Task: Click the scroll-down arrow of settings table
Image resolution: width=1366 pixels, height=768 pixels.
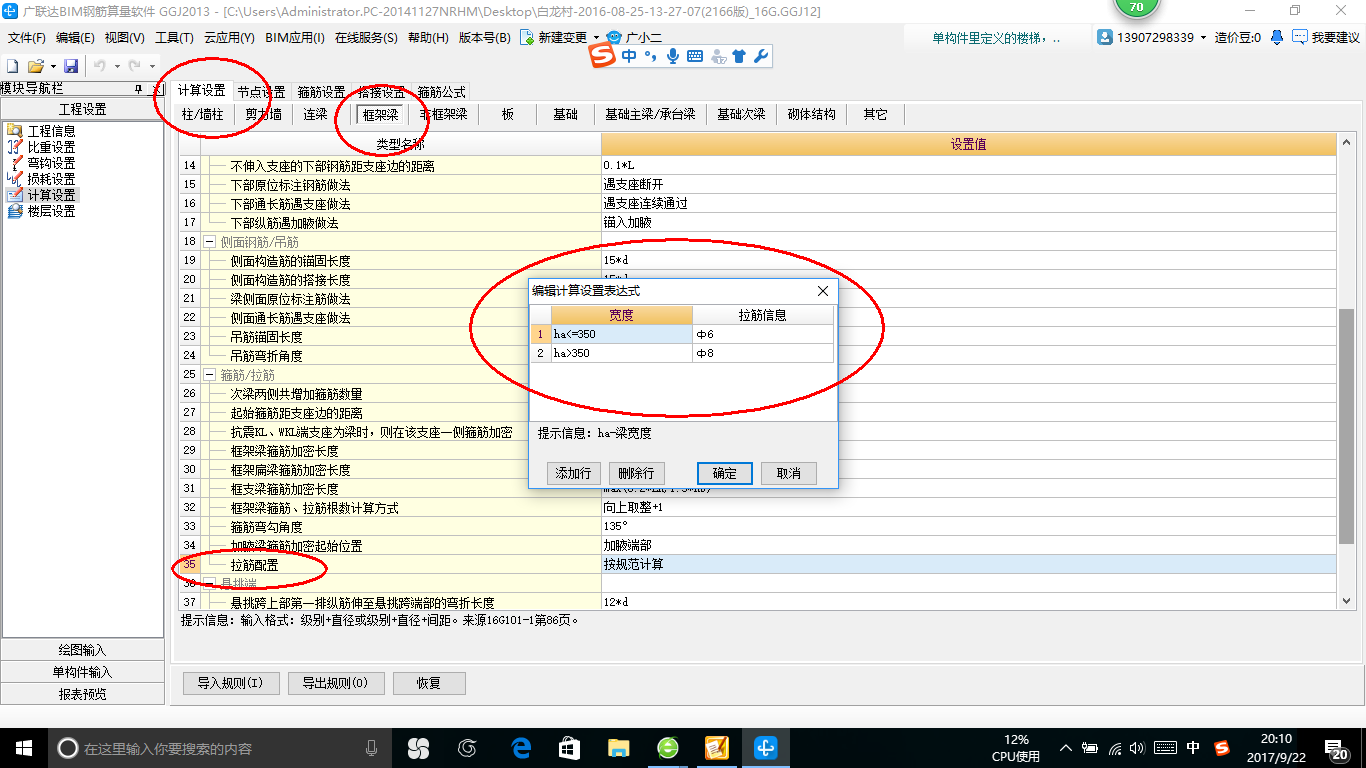Action: pos(1346,601)
